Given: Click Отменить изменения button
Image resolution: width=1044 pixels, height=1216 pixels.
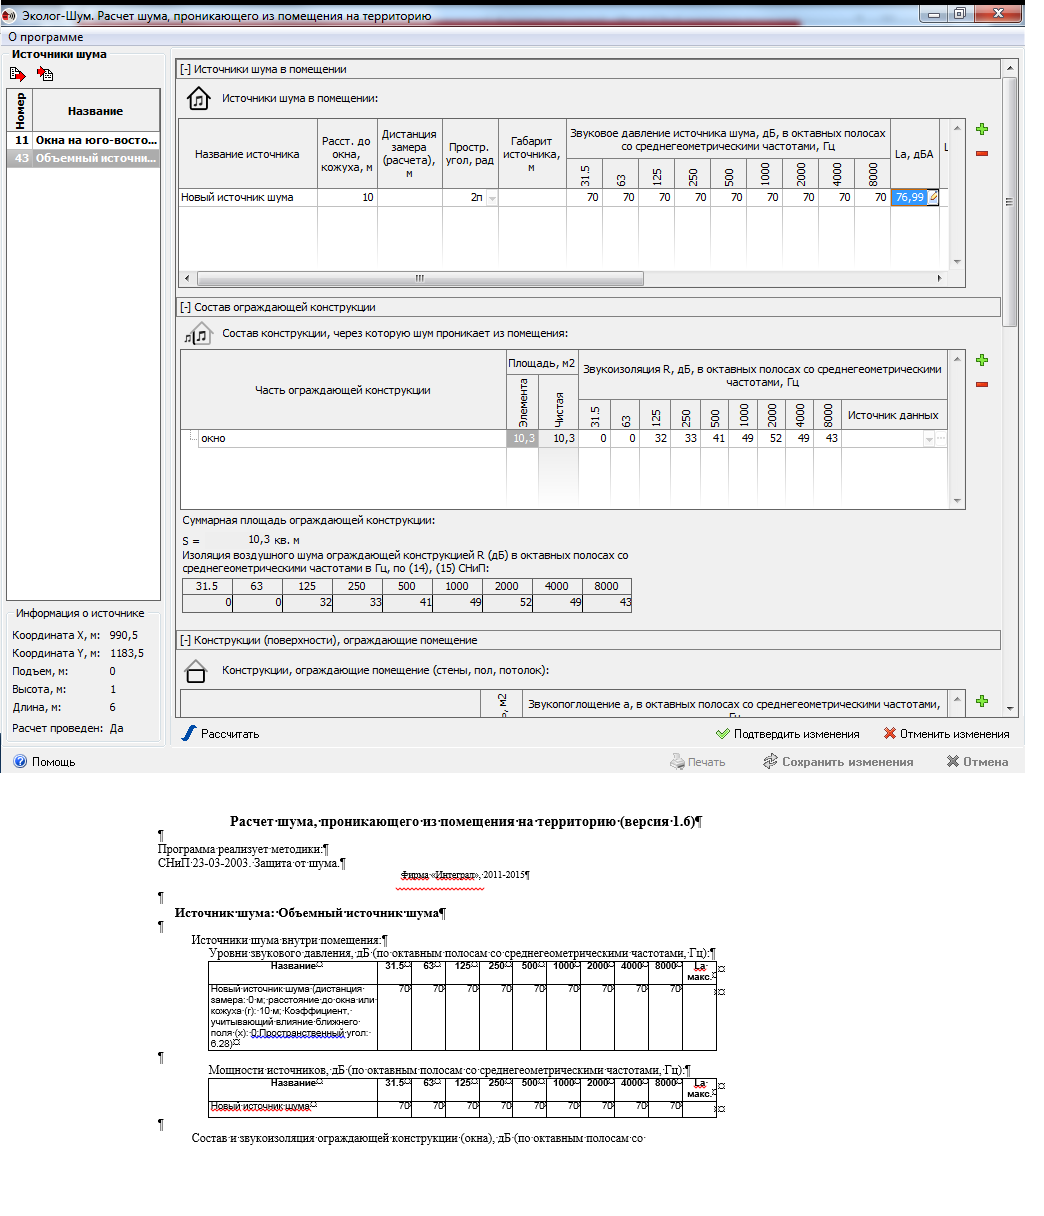Looking at the screenshot, I should (x=946, y=734).
